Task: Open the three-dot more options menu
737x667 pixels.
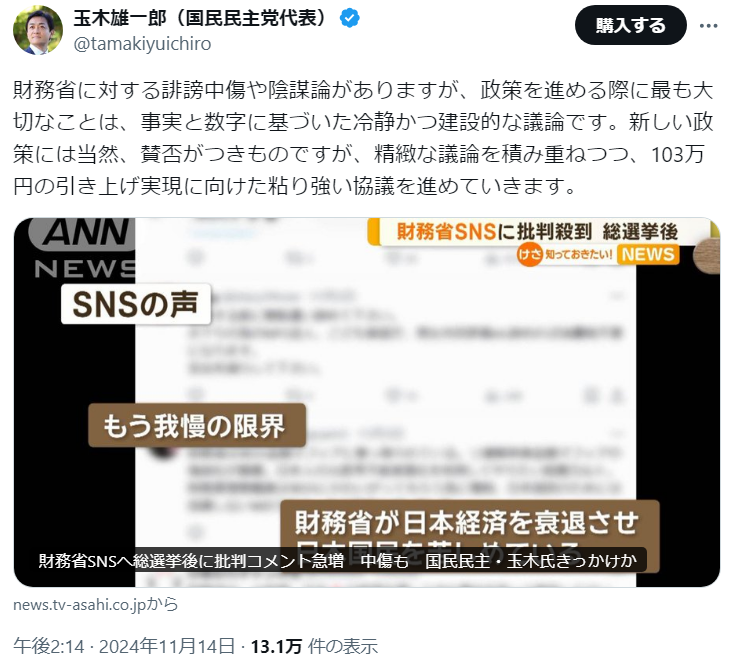Action: (x=708, y=25)
